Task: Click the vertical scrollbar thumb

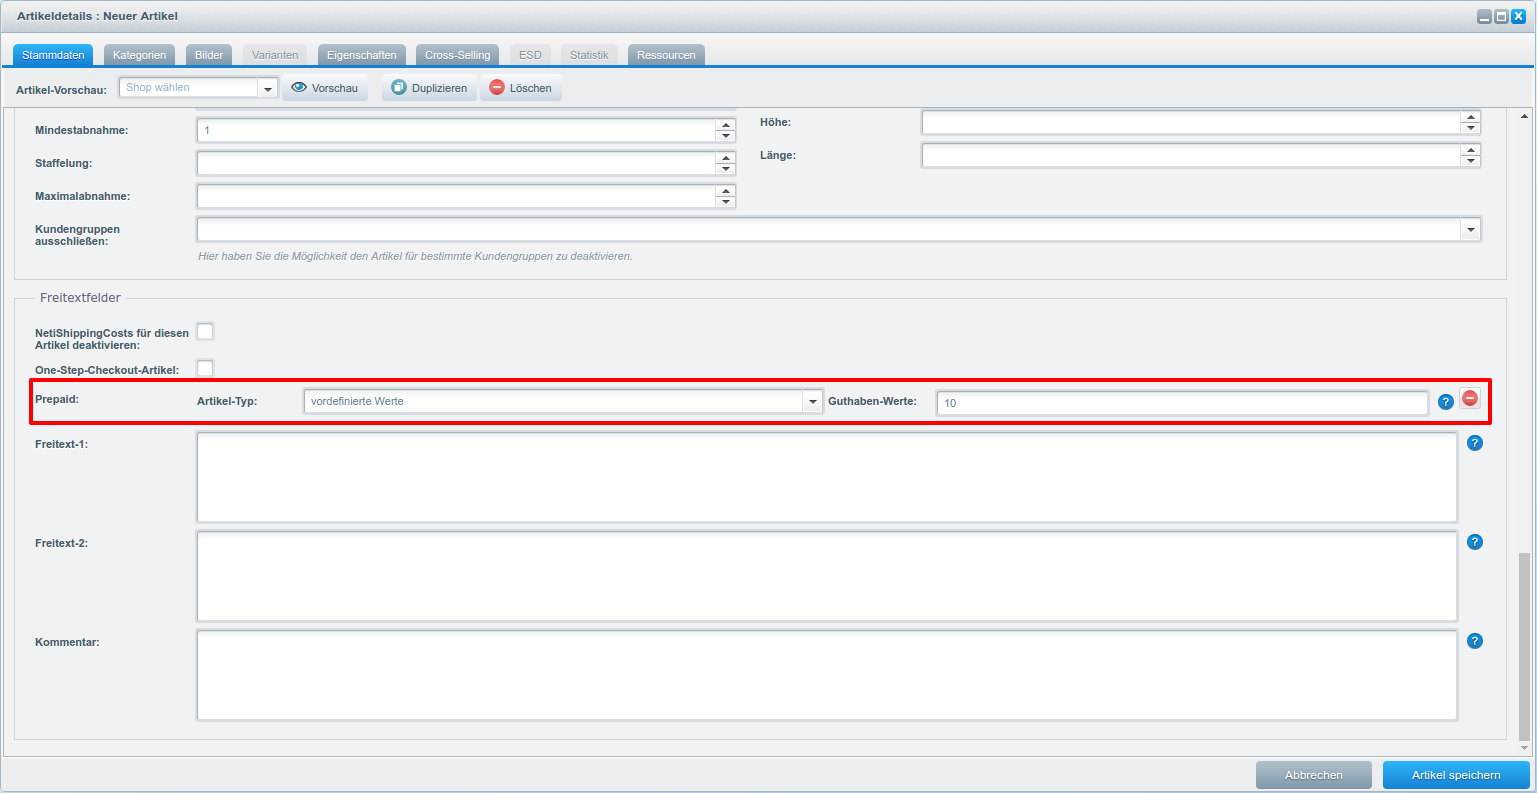Action: (x=1524, y=645)
